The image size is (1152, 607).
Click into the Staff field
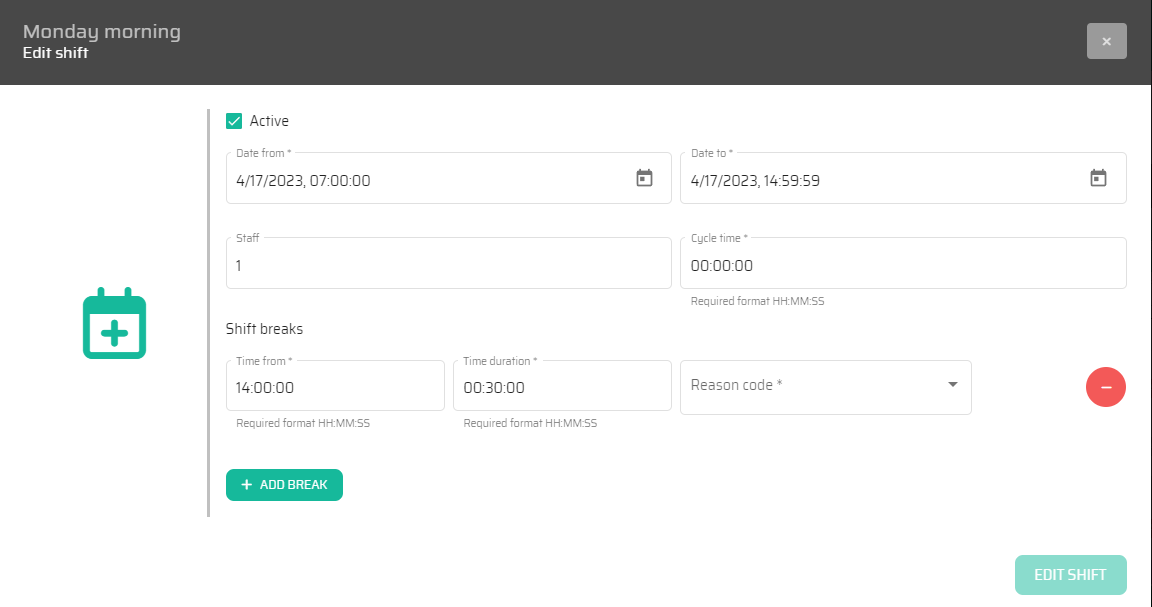pos(448,266)
